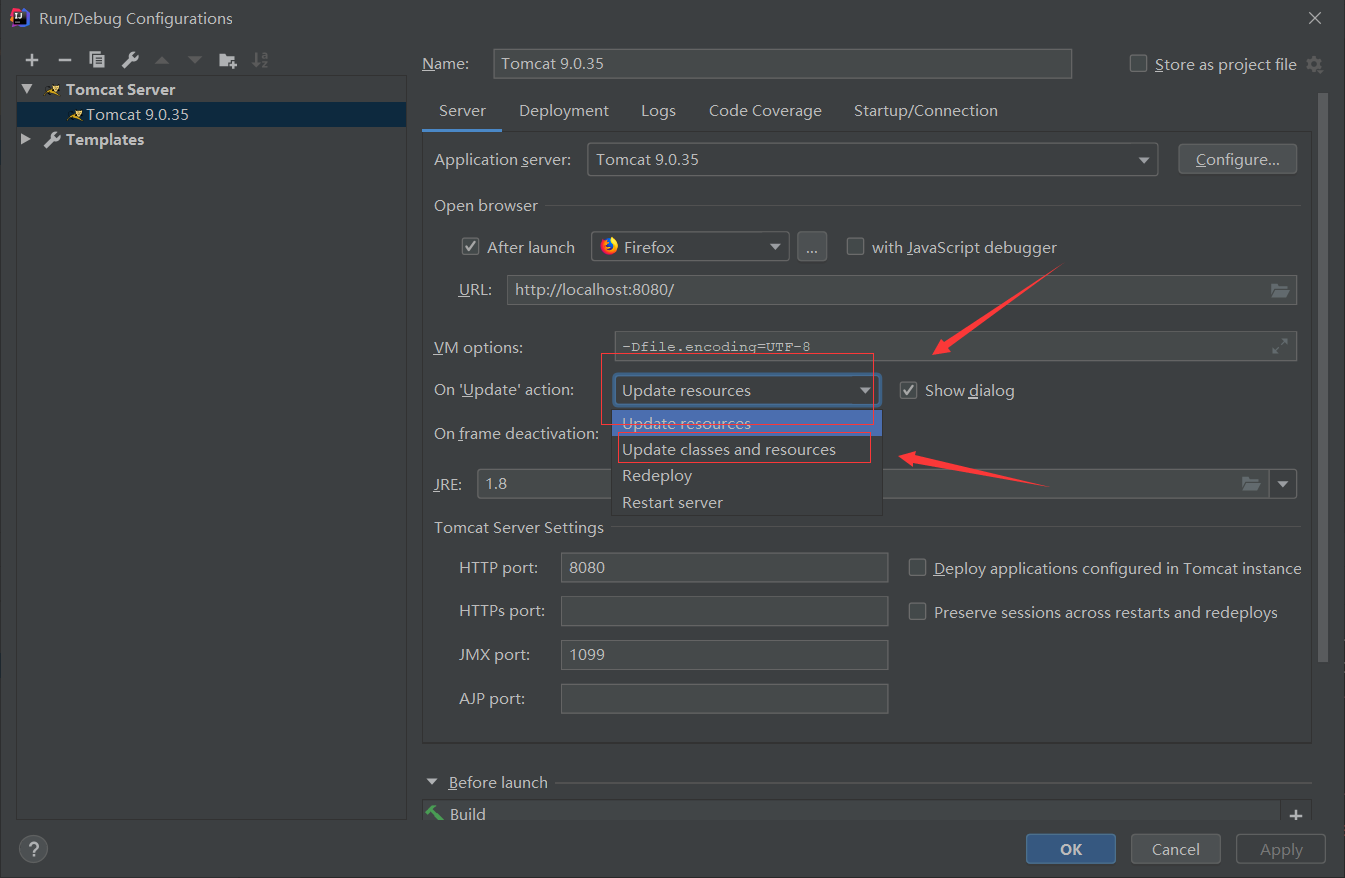This screenshot has width=1345, height=878.
Task: Open settings gear beside Store as project file
Action: coord(1314,65)
